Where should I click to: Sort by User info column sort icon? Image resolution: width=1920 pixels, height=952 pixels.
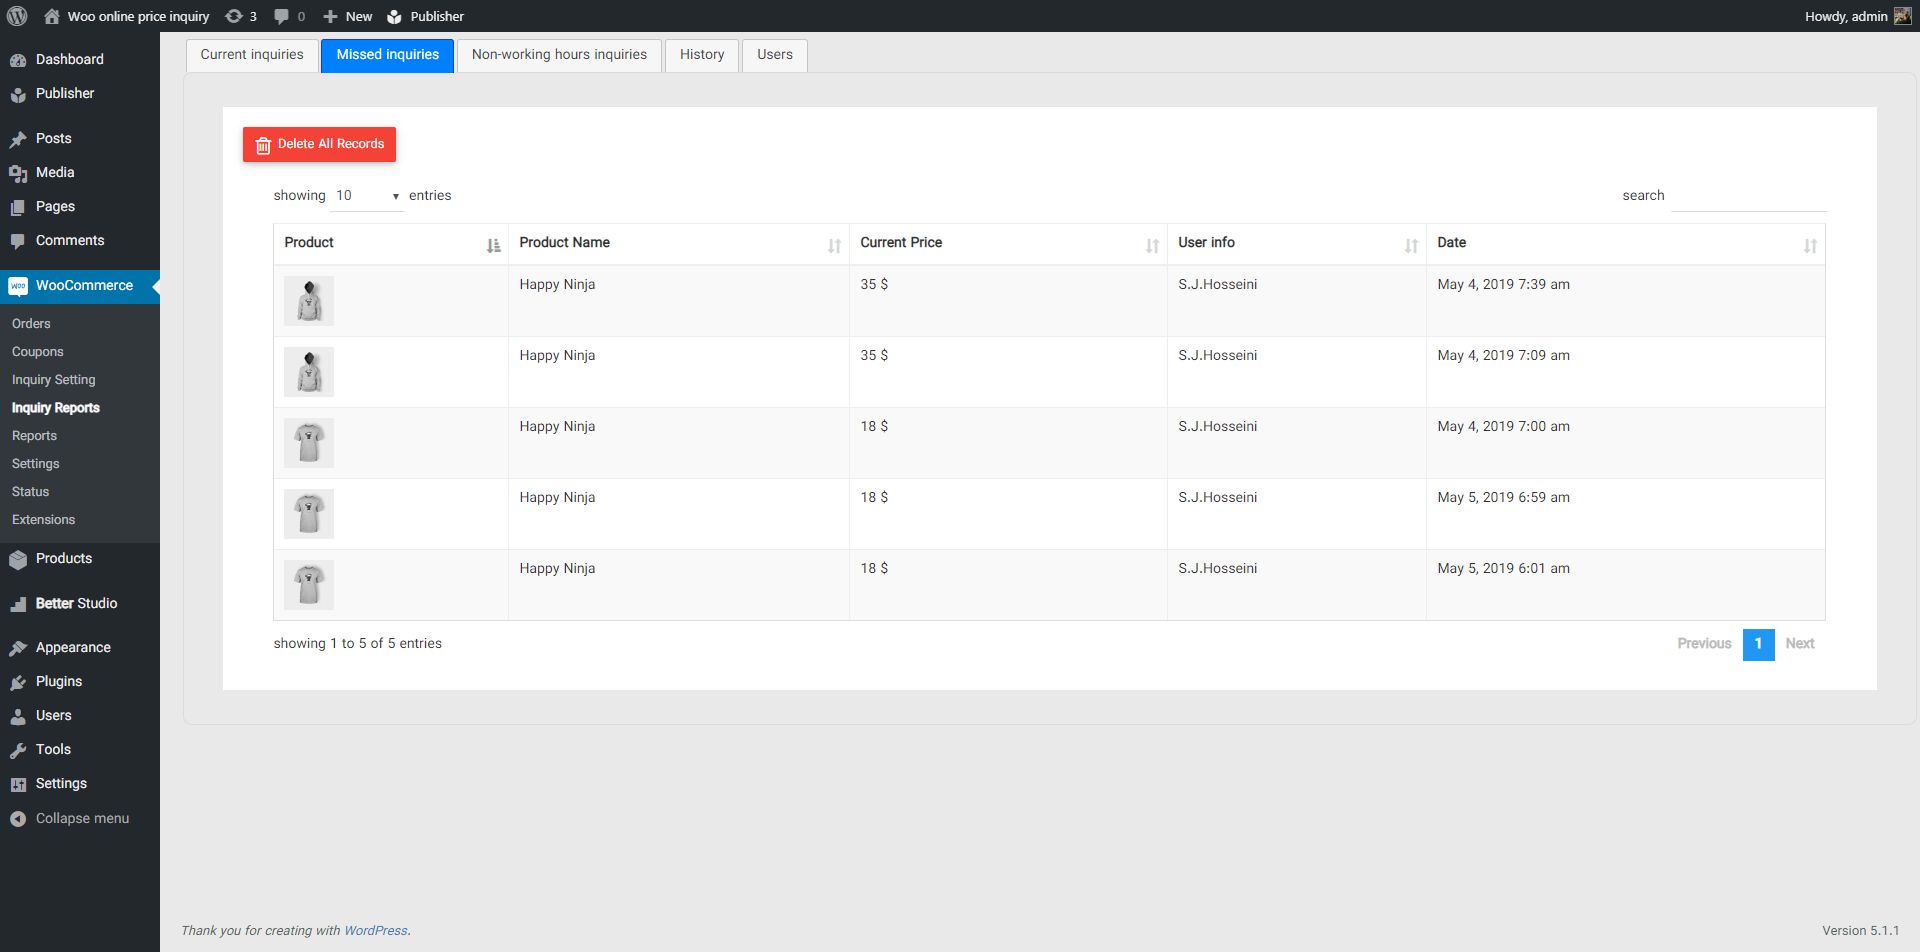coord(1411,245)
